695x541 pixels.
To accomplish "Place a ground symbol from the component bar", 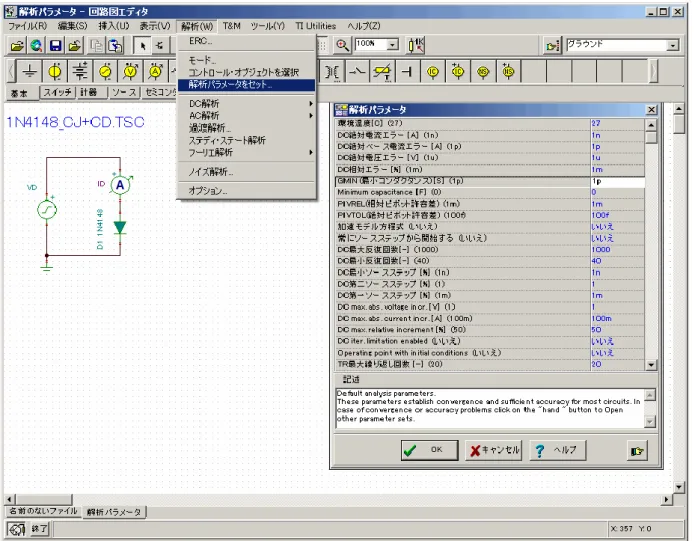I will coord(29,71).
